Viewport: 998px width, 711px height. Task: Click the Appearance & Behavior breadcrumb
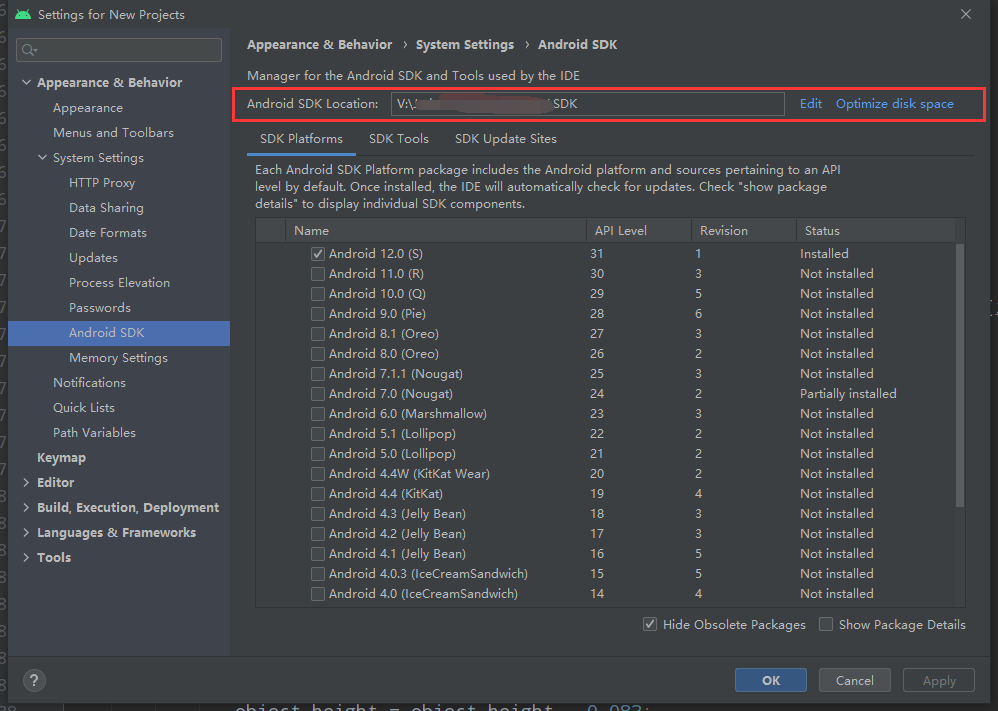point(320,45)
